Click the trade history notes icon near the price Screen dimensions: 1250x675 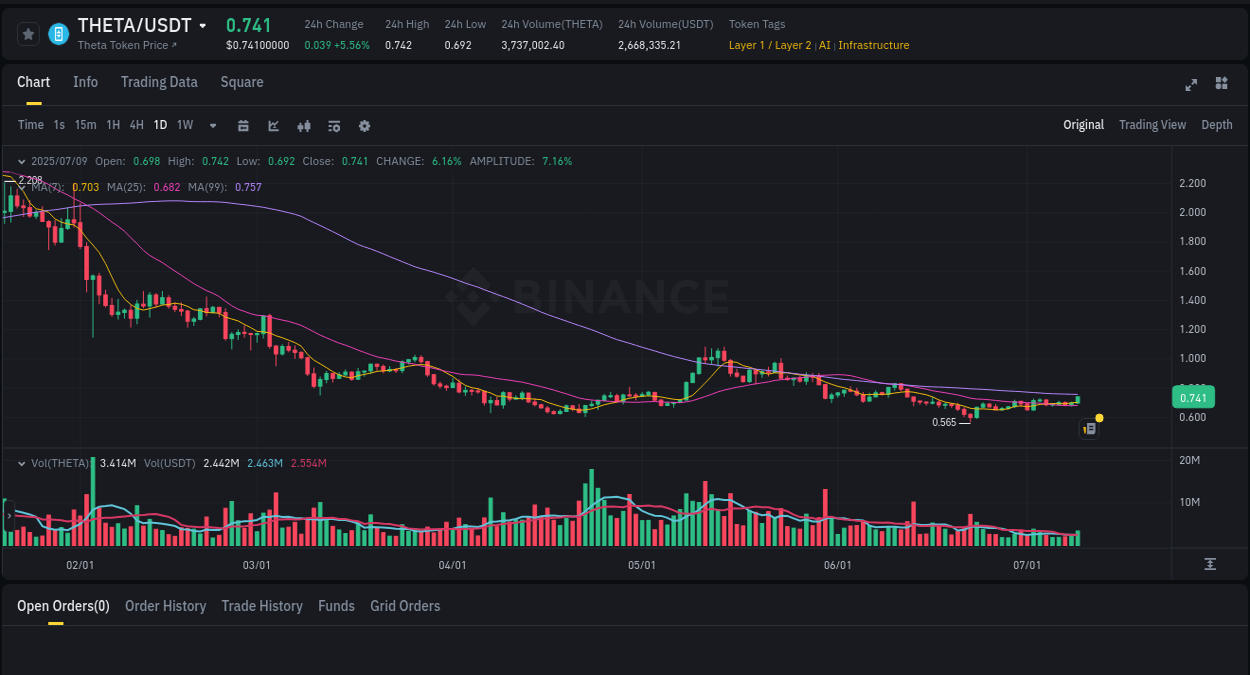click(1089, 428)
